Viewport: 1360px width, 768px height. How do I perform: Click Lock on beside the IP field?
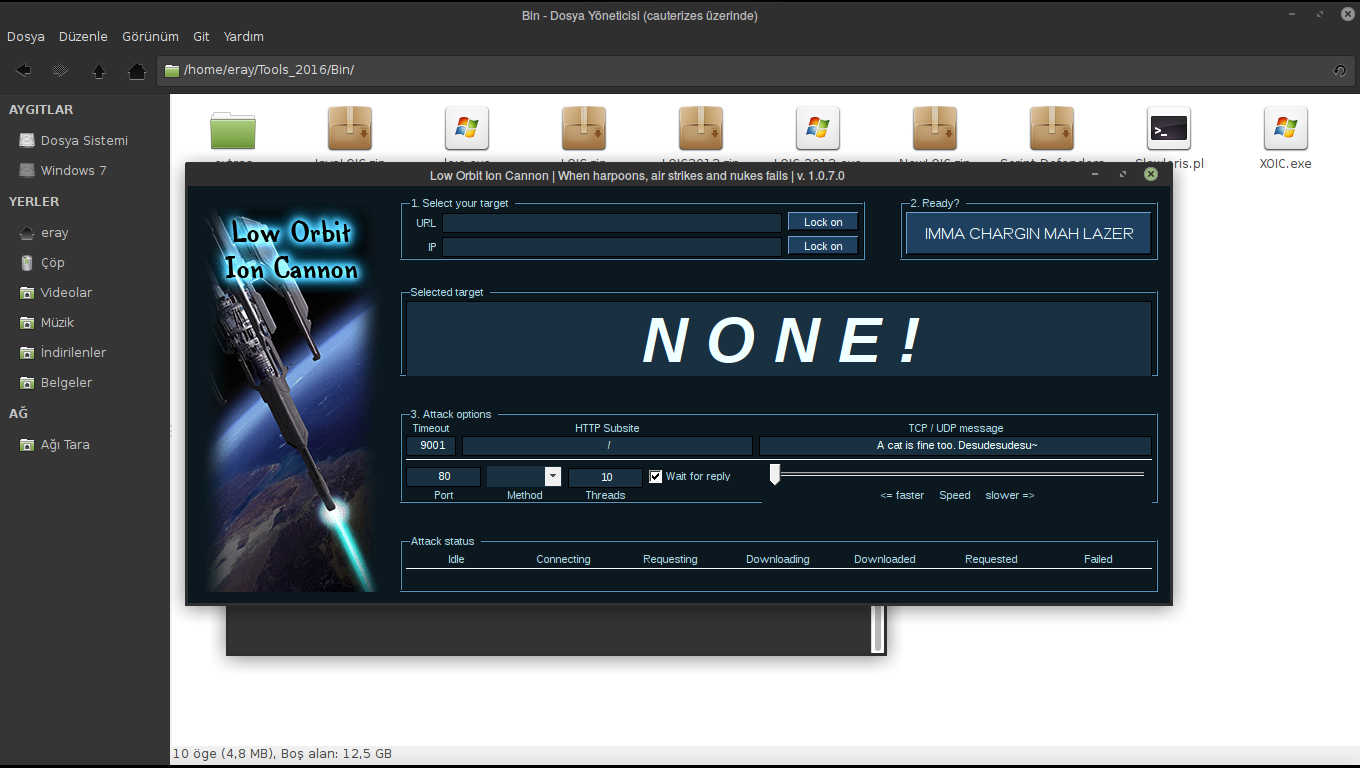pyautogui.click(x=823, y=246)
